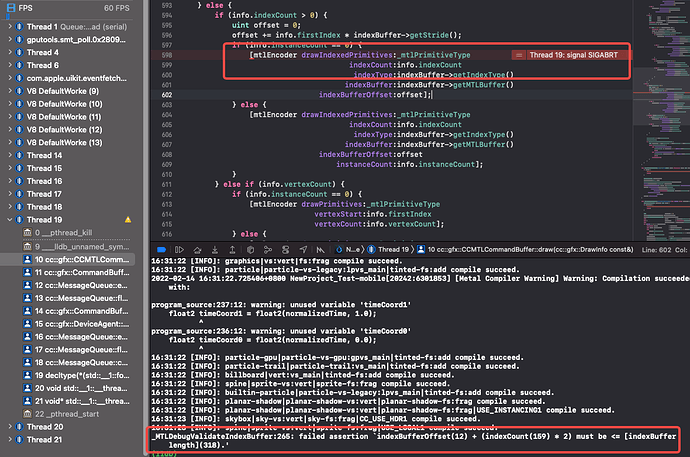
Task: Click line number 602 in gutter
Action: pos(167,95)
